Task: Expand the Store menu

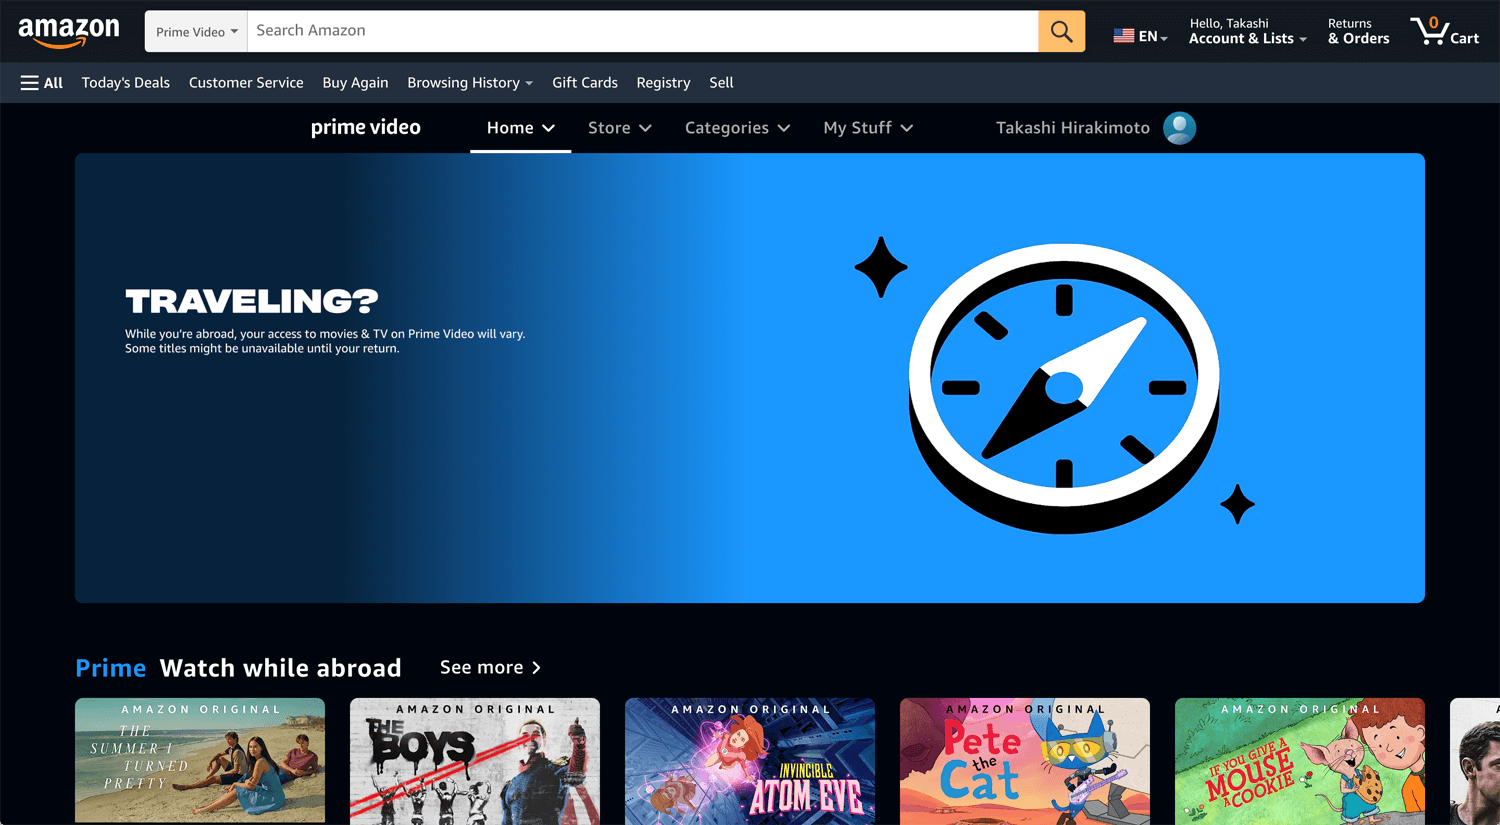Action: click(620, 128)
